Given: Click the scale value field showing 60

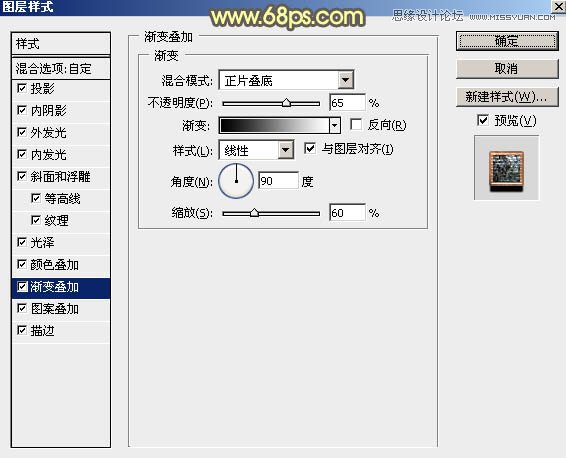Looking at the screenshot, I should tap(347, 213).
